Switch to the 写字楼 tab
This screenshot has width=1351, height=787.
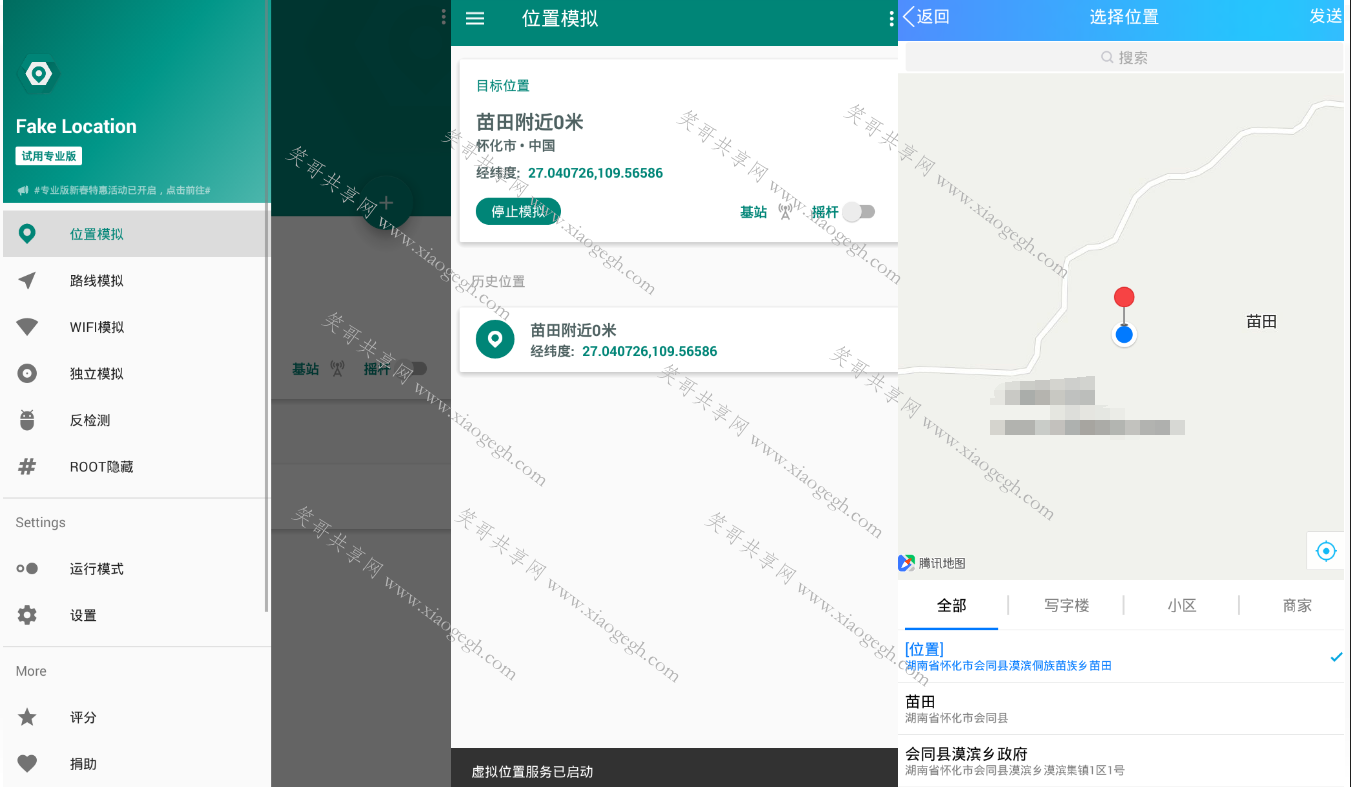1067,605
